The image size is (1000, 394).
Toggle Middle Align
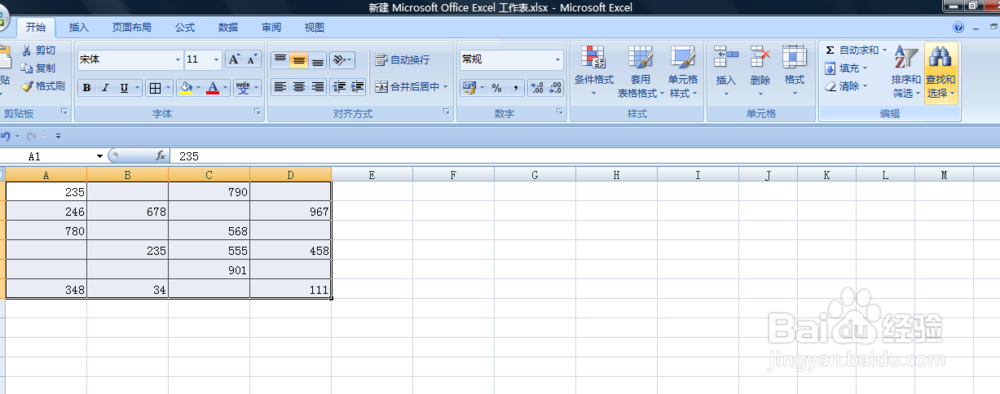(298, 60)
